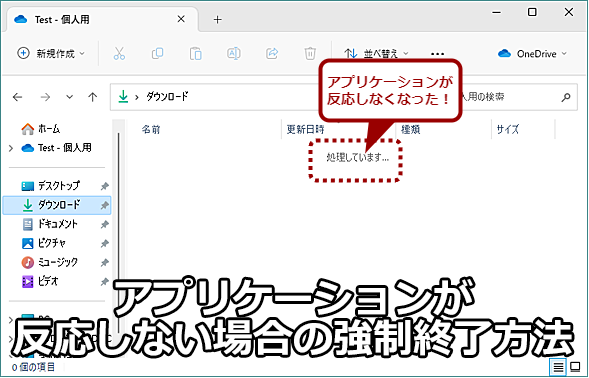Image resolution: width=589 pixels, height=378 pixels.
Task: Open the 新規作成 dropdown
Action: point(51,53)
